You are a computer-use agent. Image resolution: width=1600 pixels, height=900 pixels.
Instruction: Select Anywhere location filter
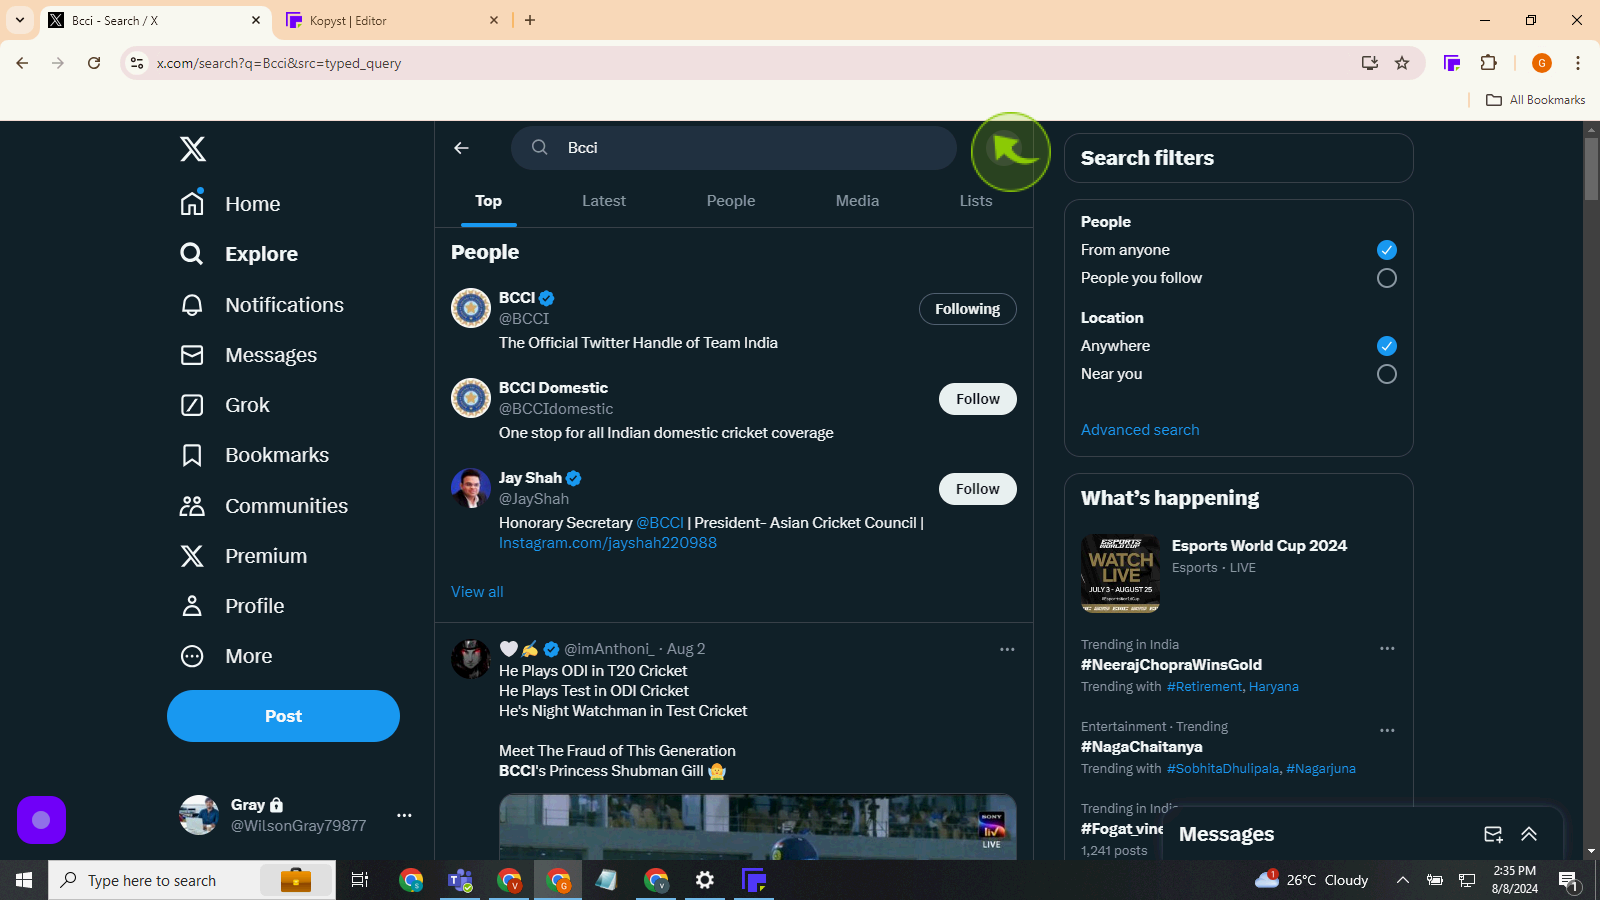pos(1386,346)
